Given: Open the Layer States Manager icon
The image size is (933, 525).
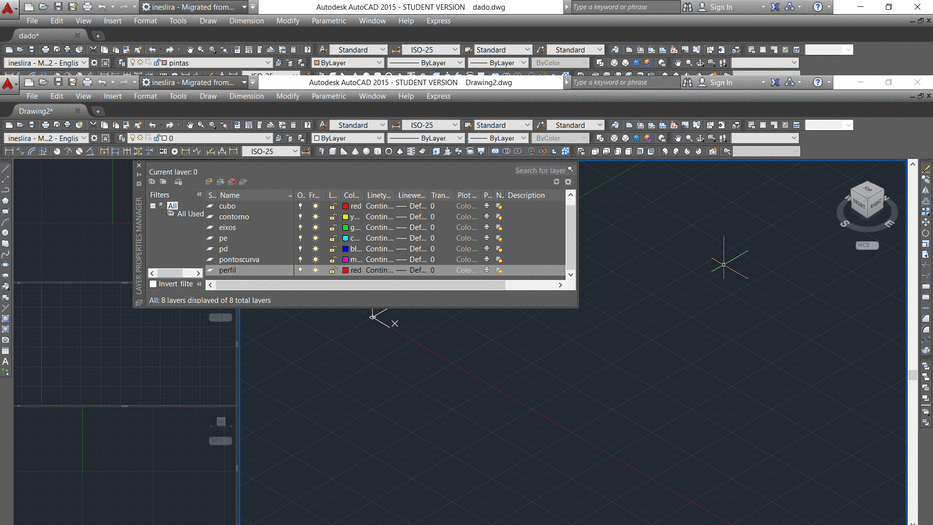Looking at the screenshot, I should click(x=178, y=182).
